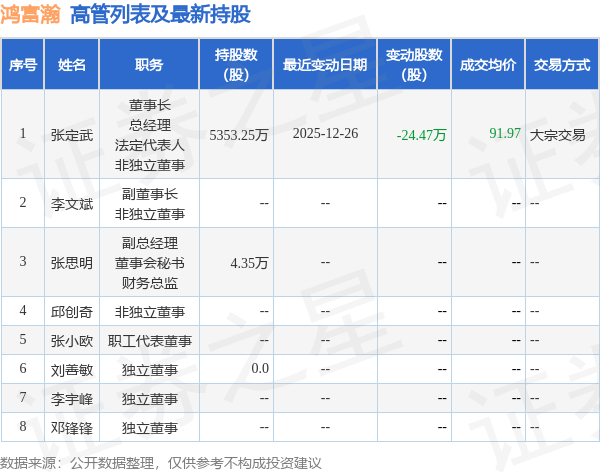Click the 董事长 title in row 1
This screenshot has width=600, height=472.
pos(150,105)
